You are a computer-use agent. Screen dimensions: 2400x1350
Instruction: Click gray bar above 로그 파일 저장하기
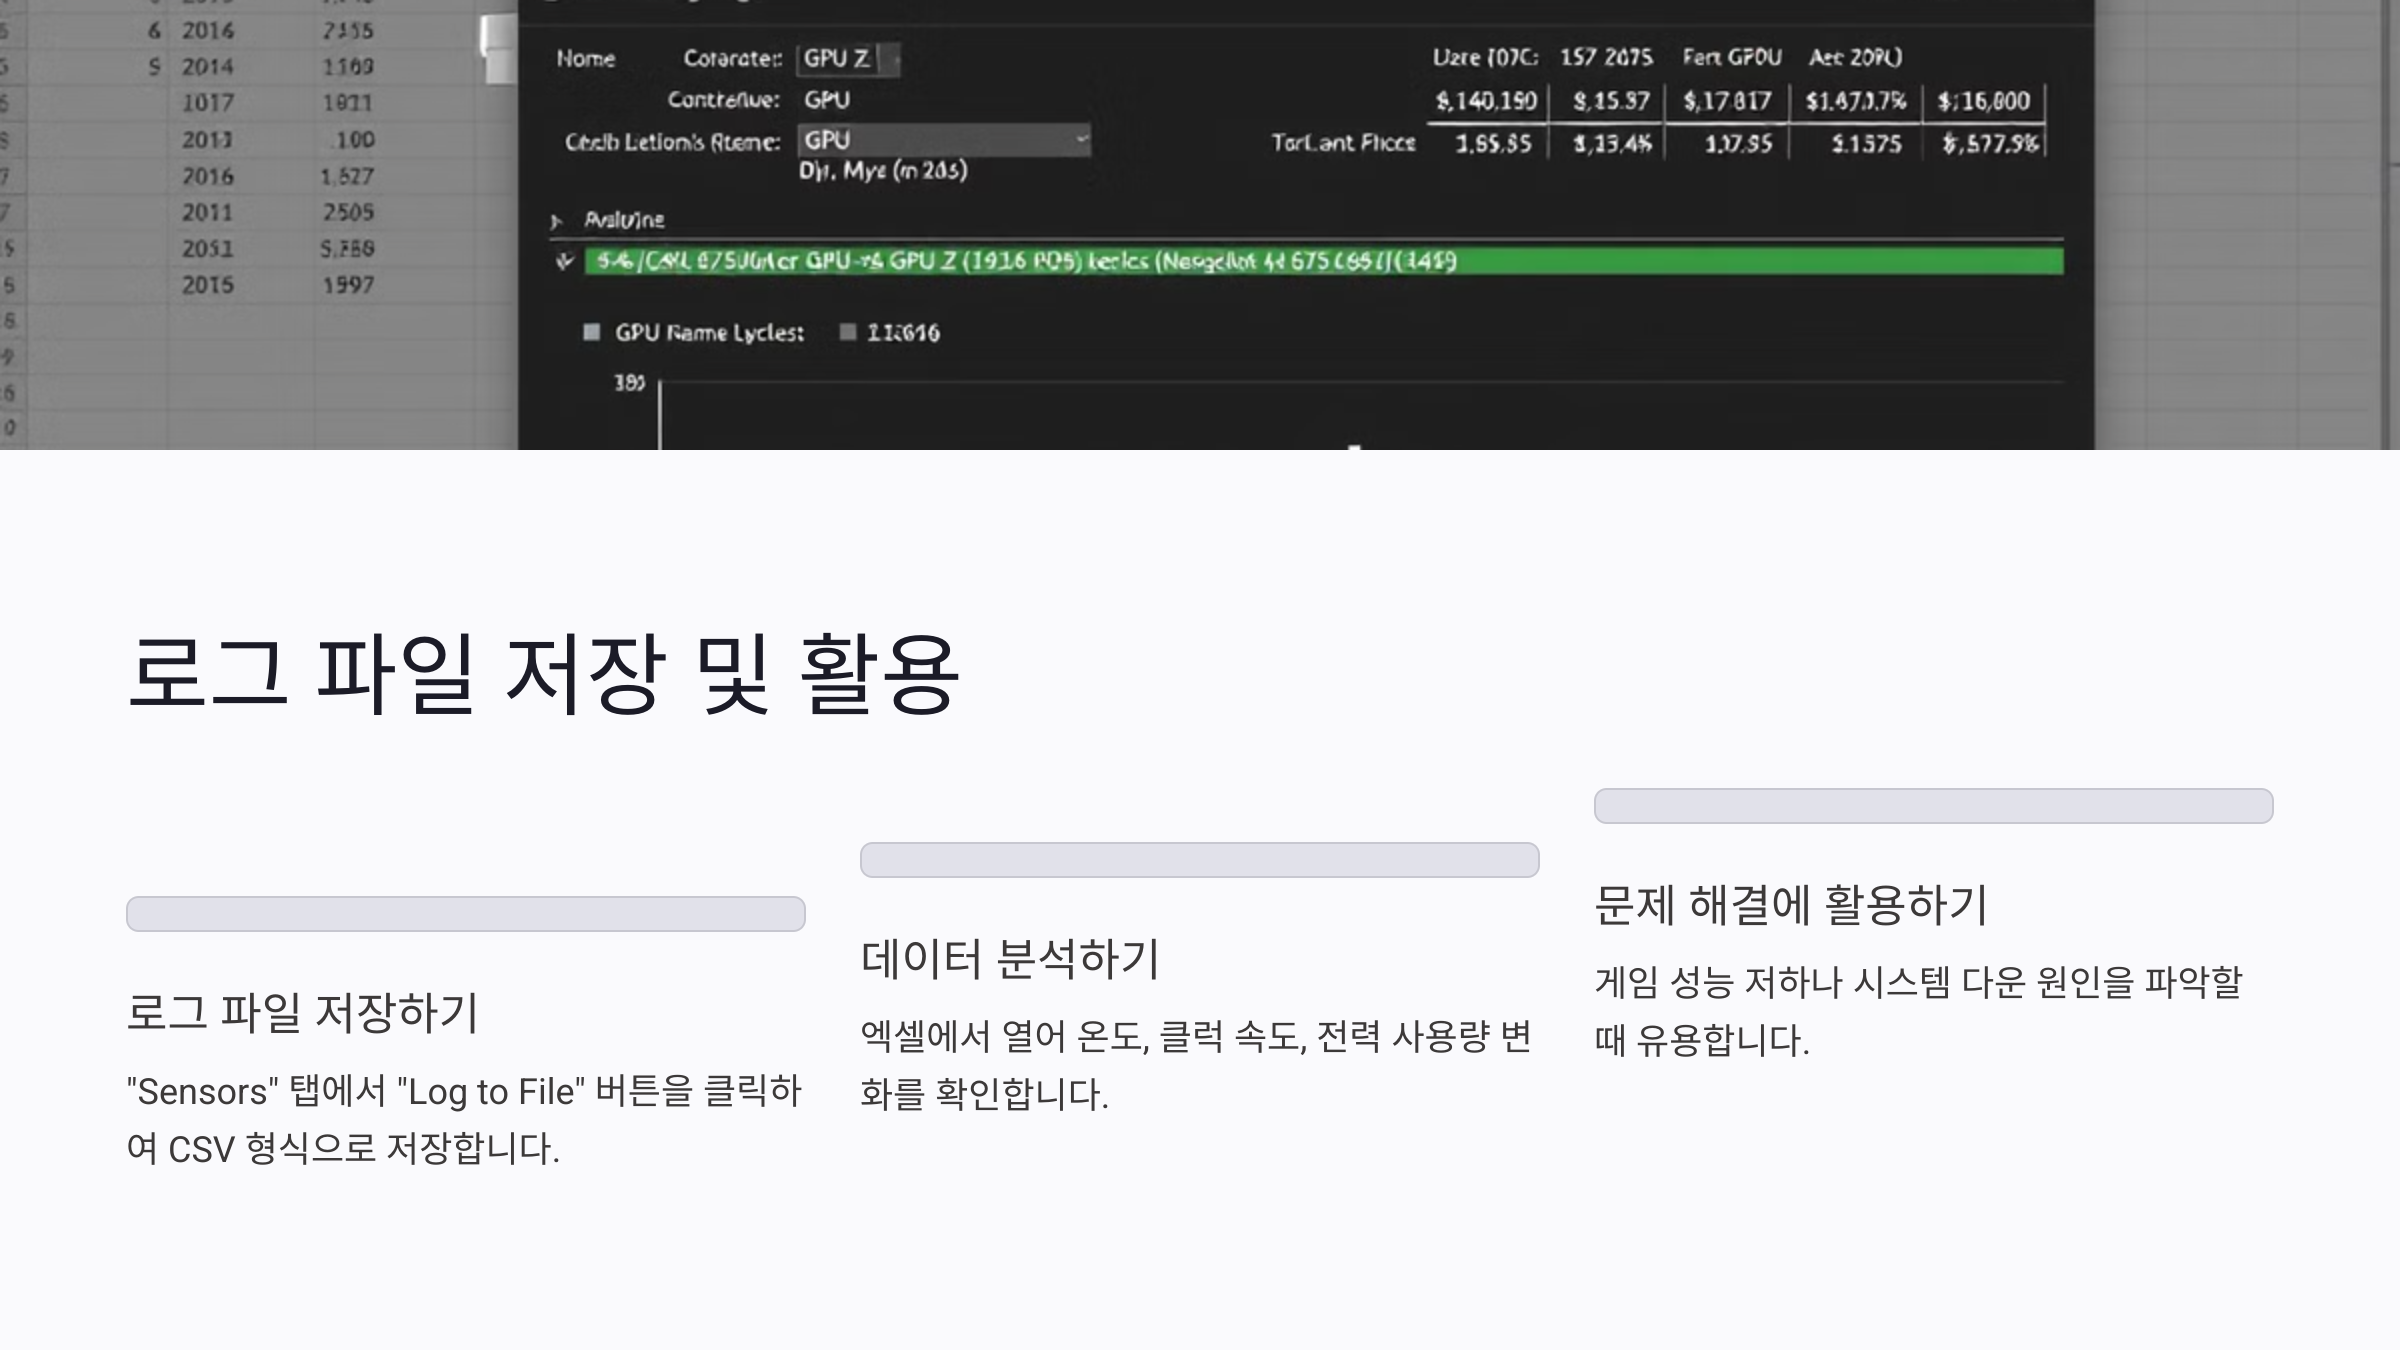pyautogui.click(x=466, y=914)
